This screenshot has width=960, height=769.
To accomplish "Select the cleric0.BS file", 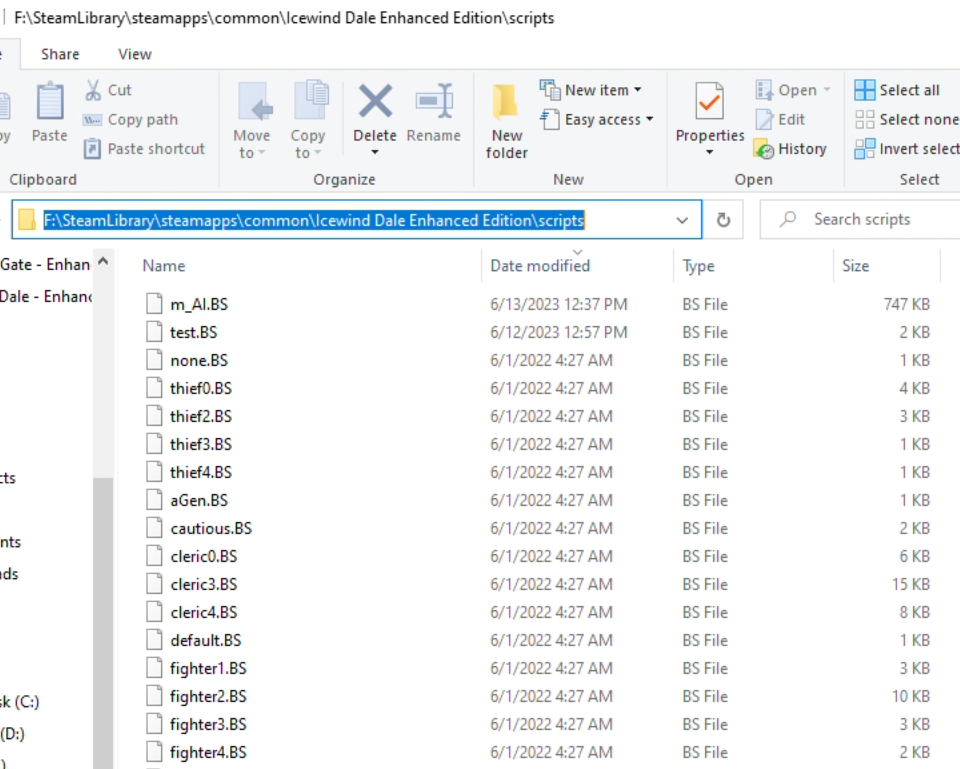I will click(204, 556).
